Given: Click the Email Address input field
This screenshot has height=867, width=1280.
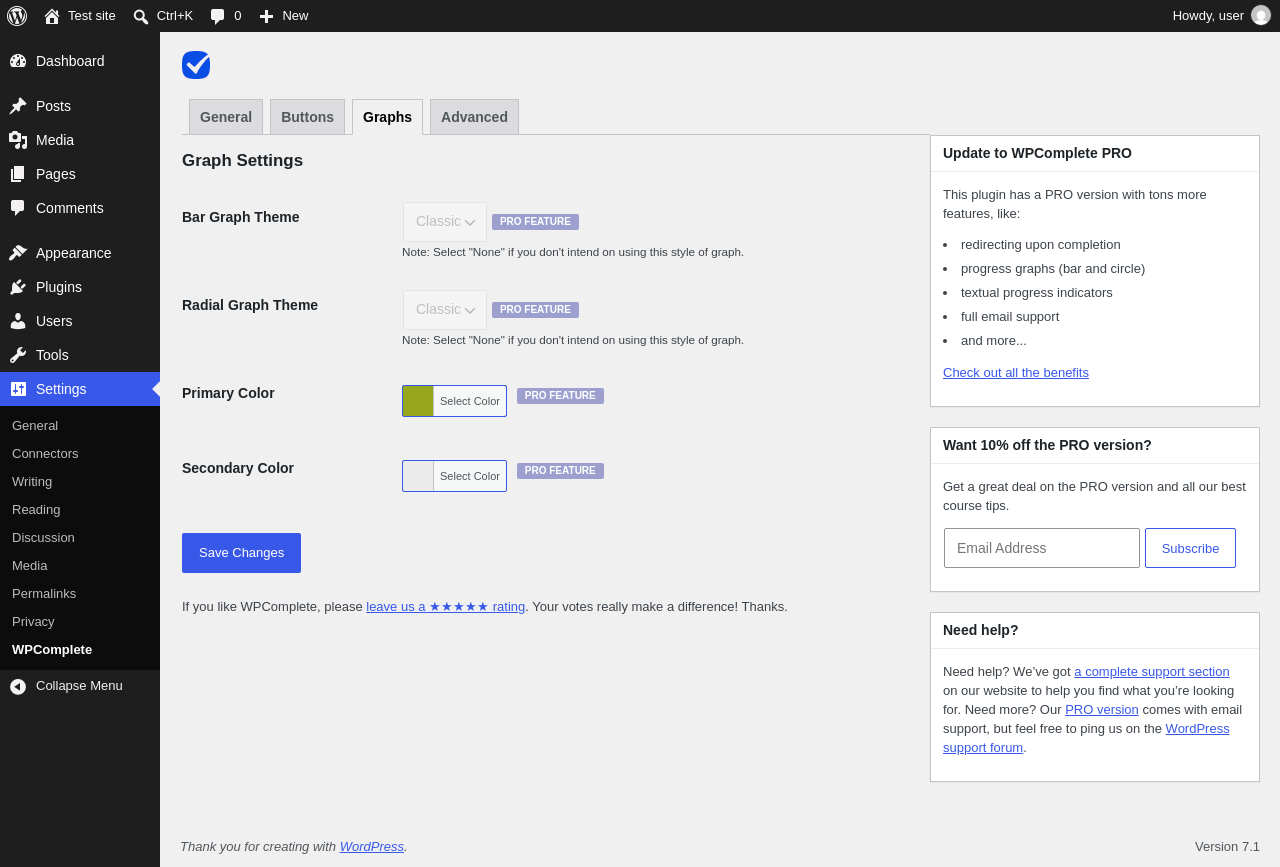Looking at the screenshot, I should (x=1042, y=548).
